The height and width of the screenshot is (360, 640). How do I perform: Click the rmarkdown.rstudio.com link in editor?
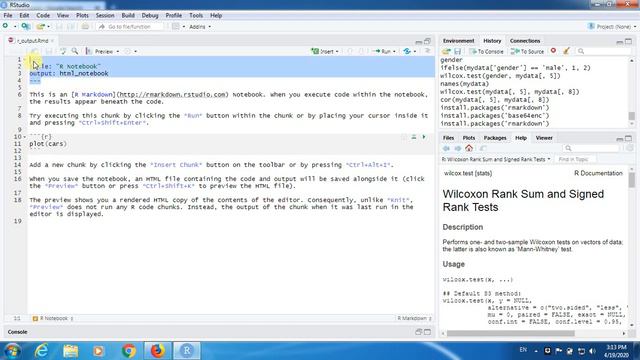coord(173,94)
